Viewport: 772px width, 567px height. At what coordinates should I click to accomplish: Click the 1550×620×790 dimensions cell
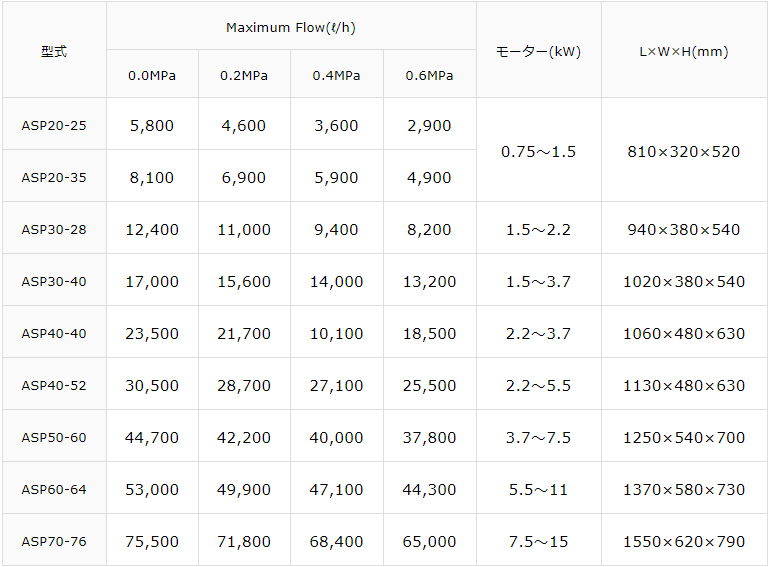coord(684,542)
